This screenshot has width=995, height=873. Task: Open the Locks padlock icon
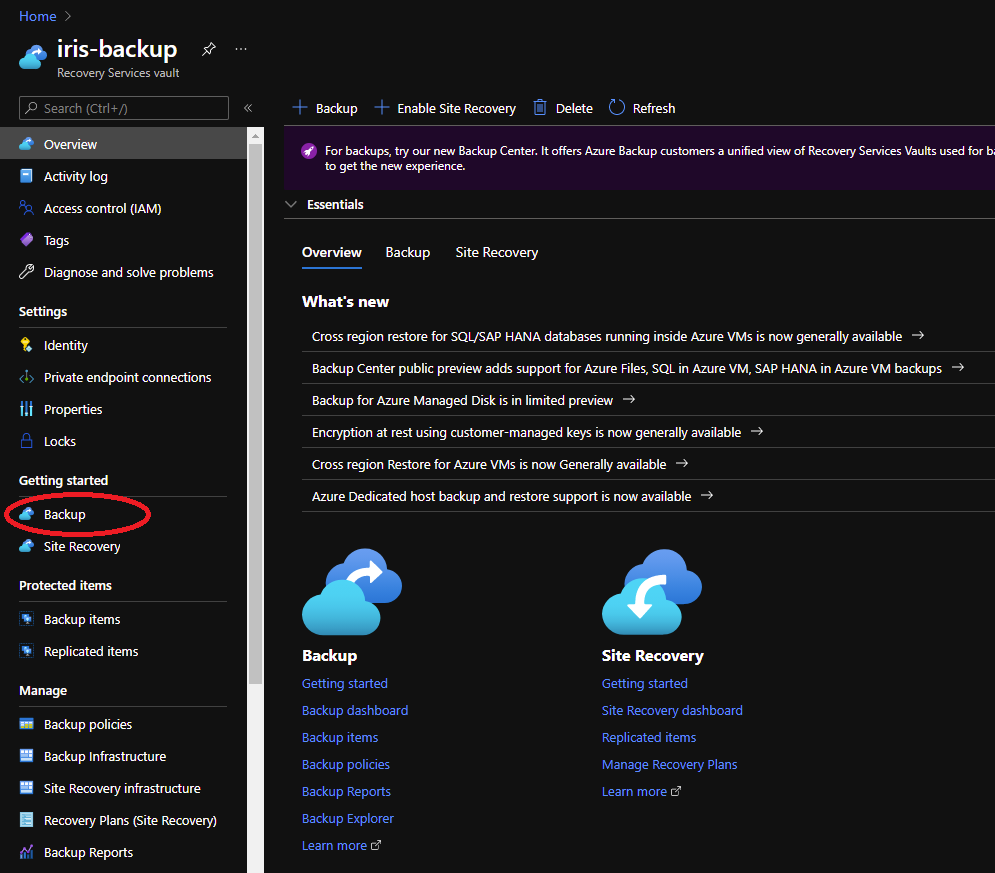[27, 441]
